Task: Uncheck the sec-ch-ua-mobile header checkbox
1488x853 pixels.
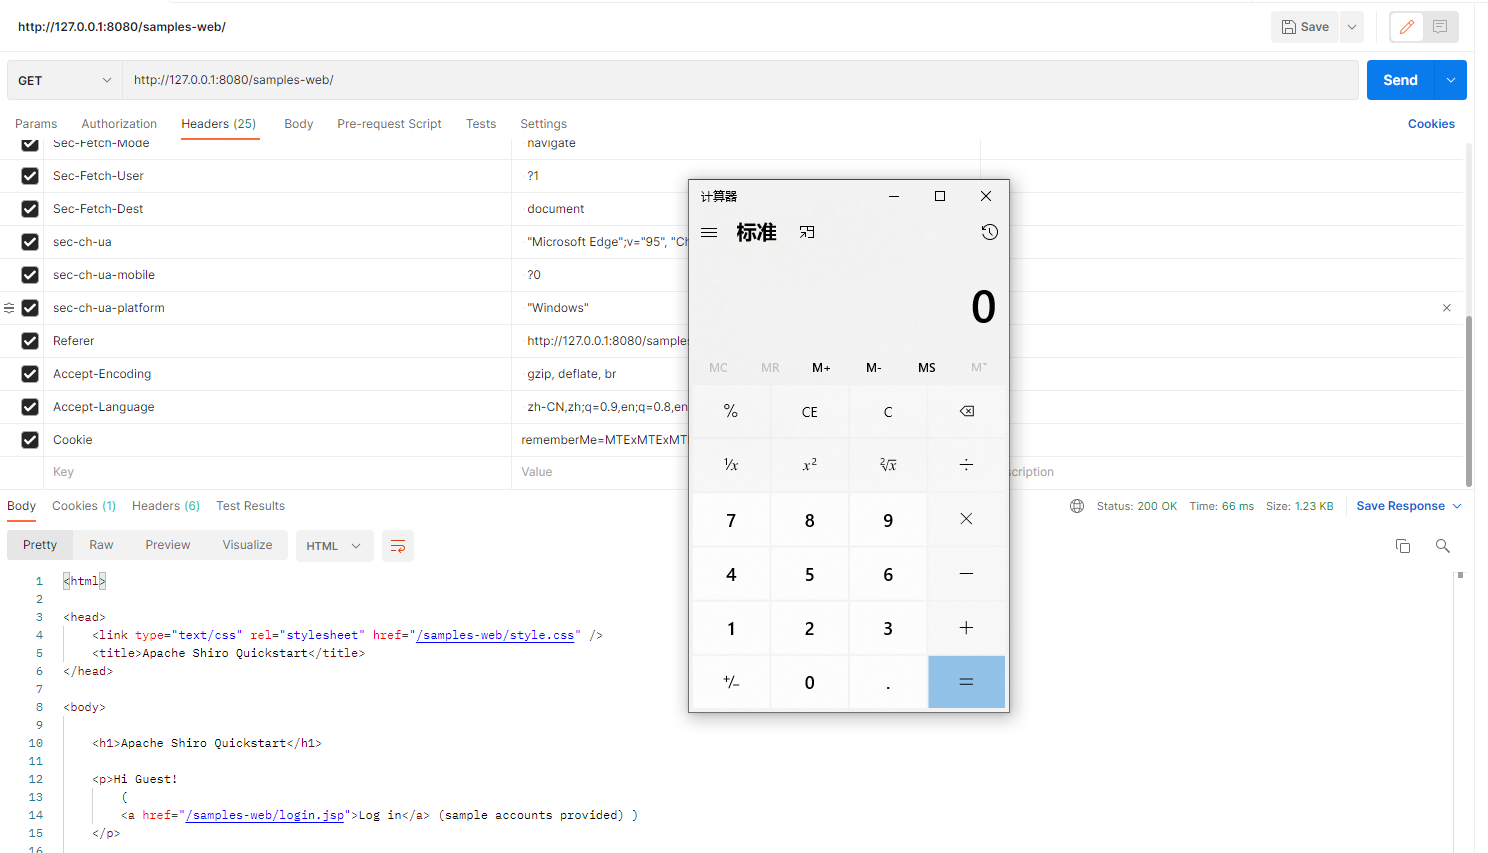Action: tap(30, 275)
